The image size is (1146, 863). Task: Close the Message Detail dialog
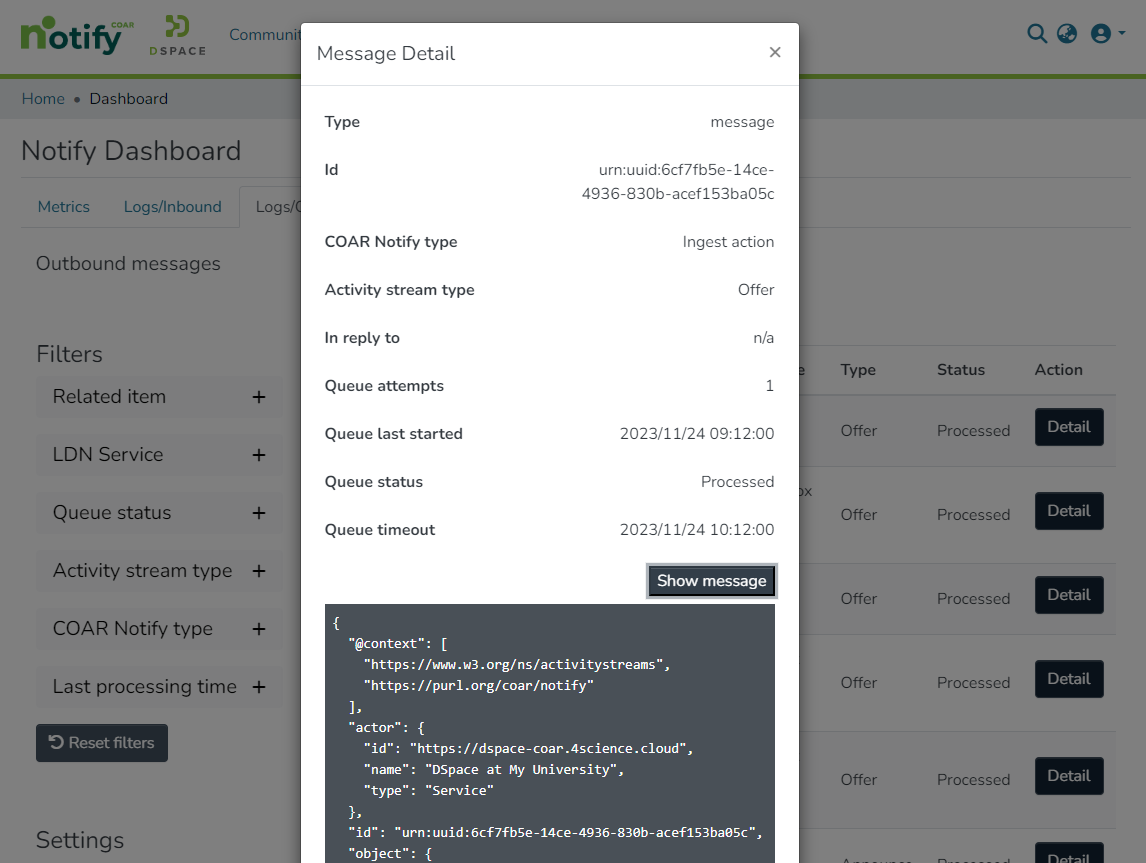click(x=774, y=52)
